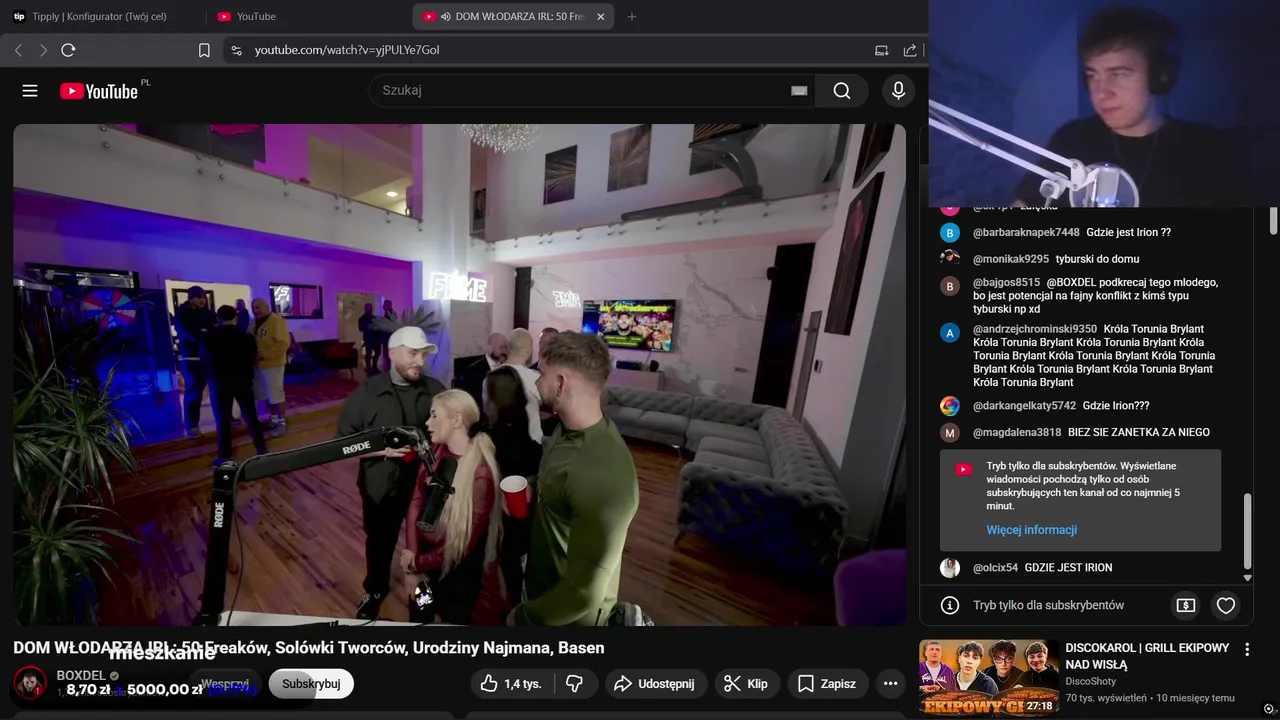Click the youtube.com address bar URL
The image size is (1280, 720).
347,50
